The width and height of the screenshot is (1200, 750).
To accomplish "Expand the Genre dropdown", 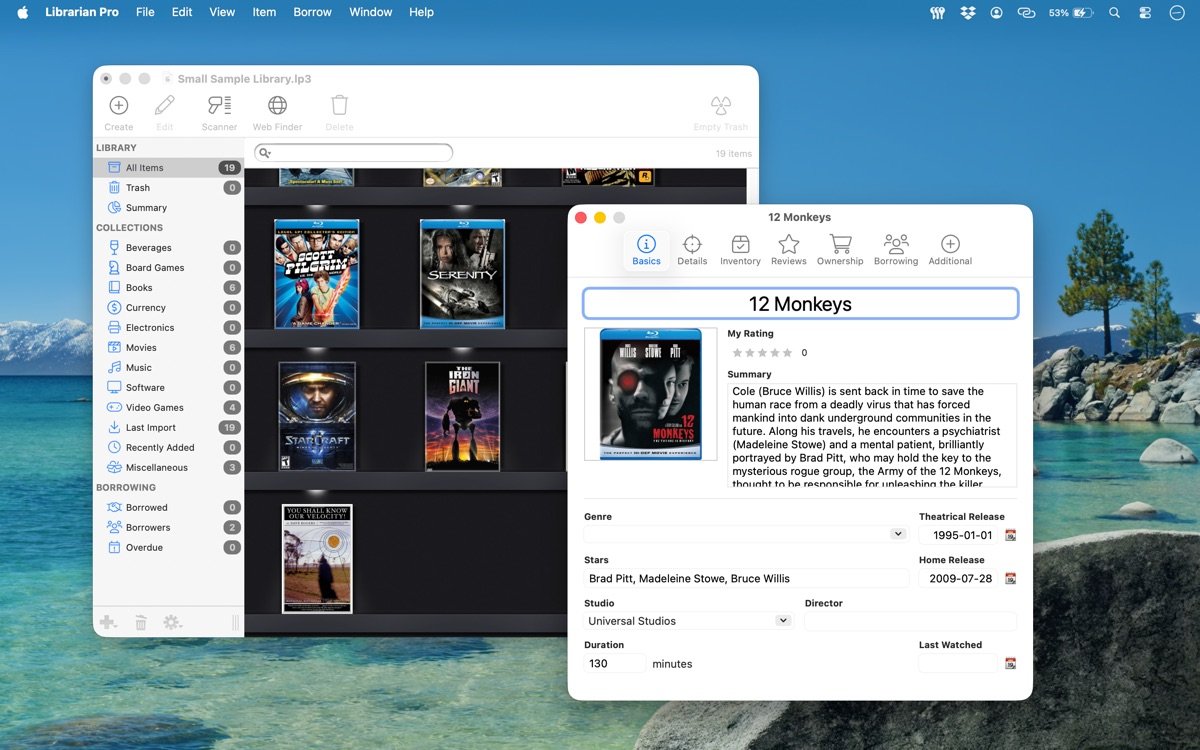I will 897,535.
